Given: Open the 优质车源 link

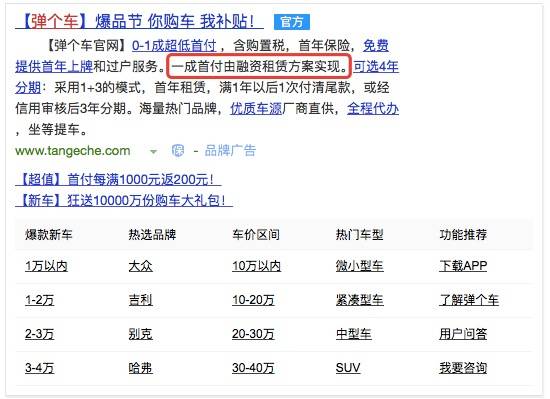Looking at the screenshot, I should click(x=256, y=109).
